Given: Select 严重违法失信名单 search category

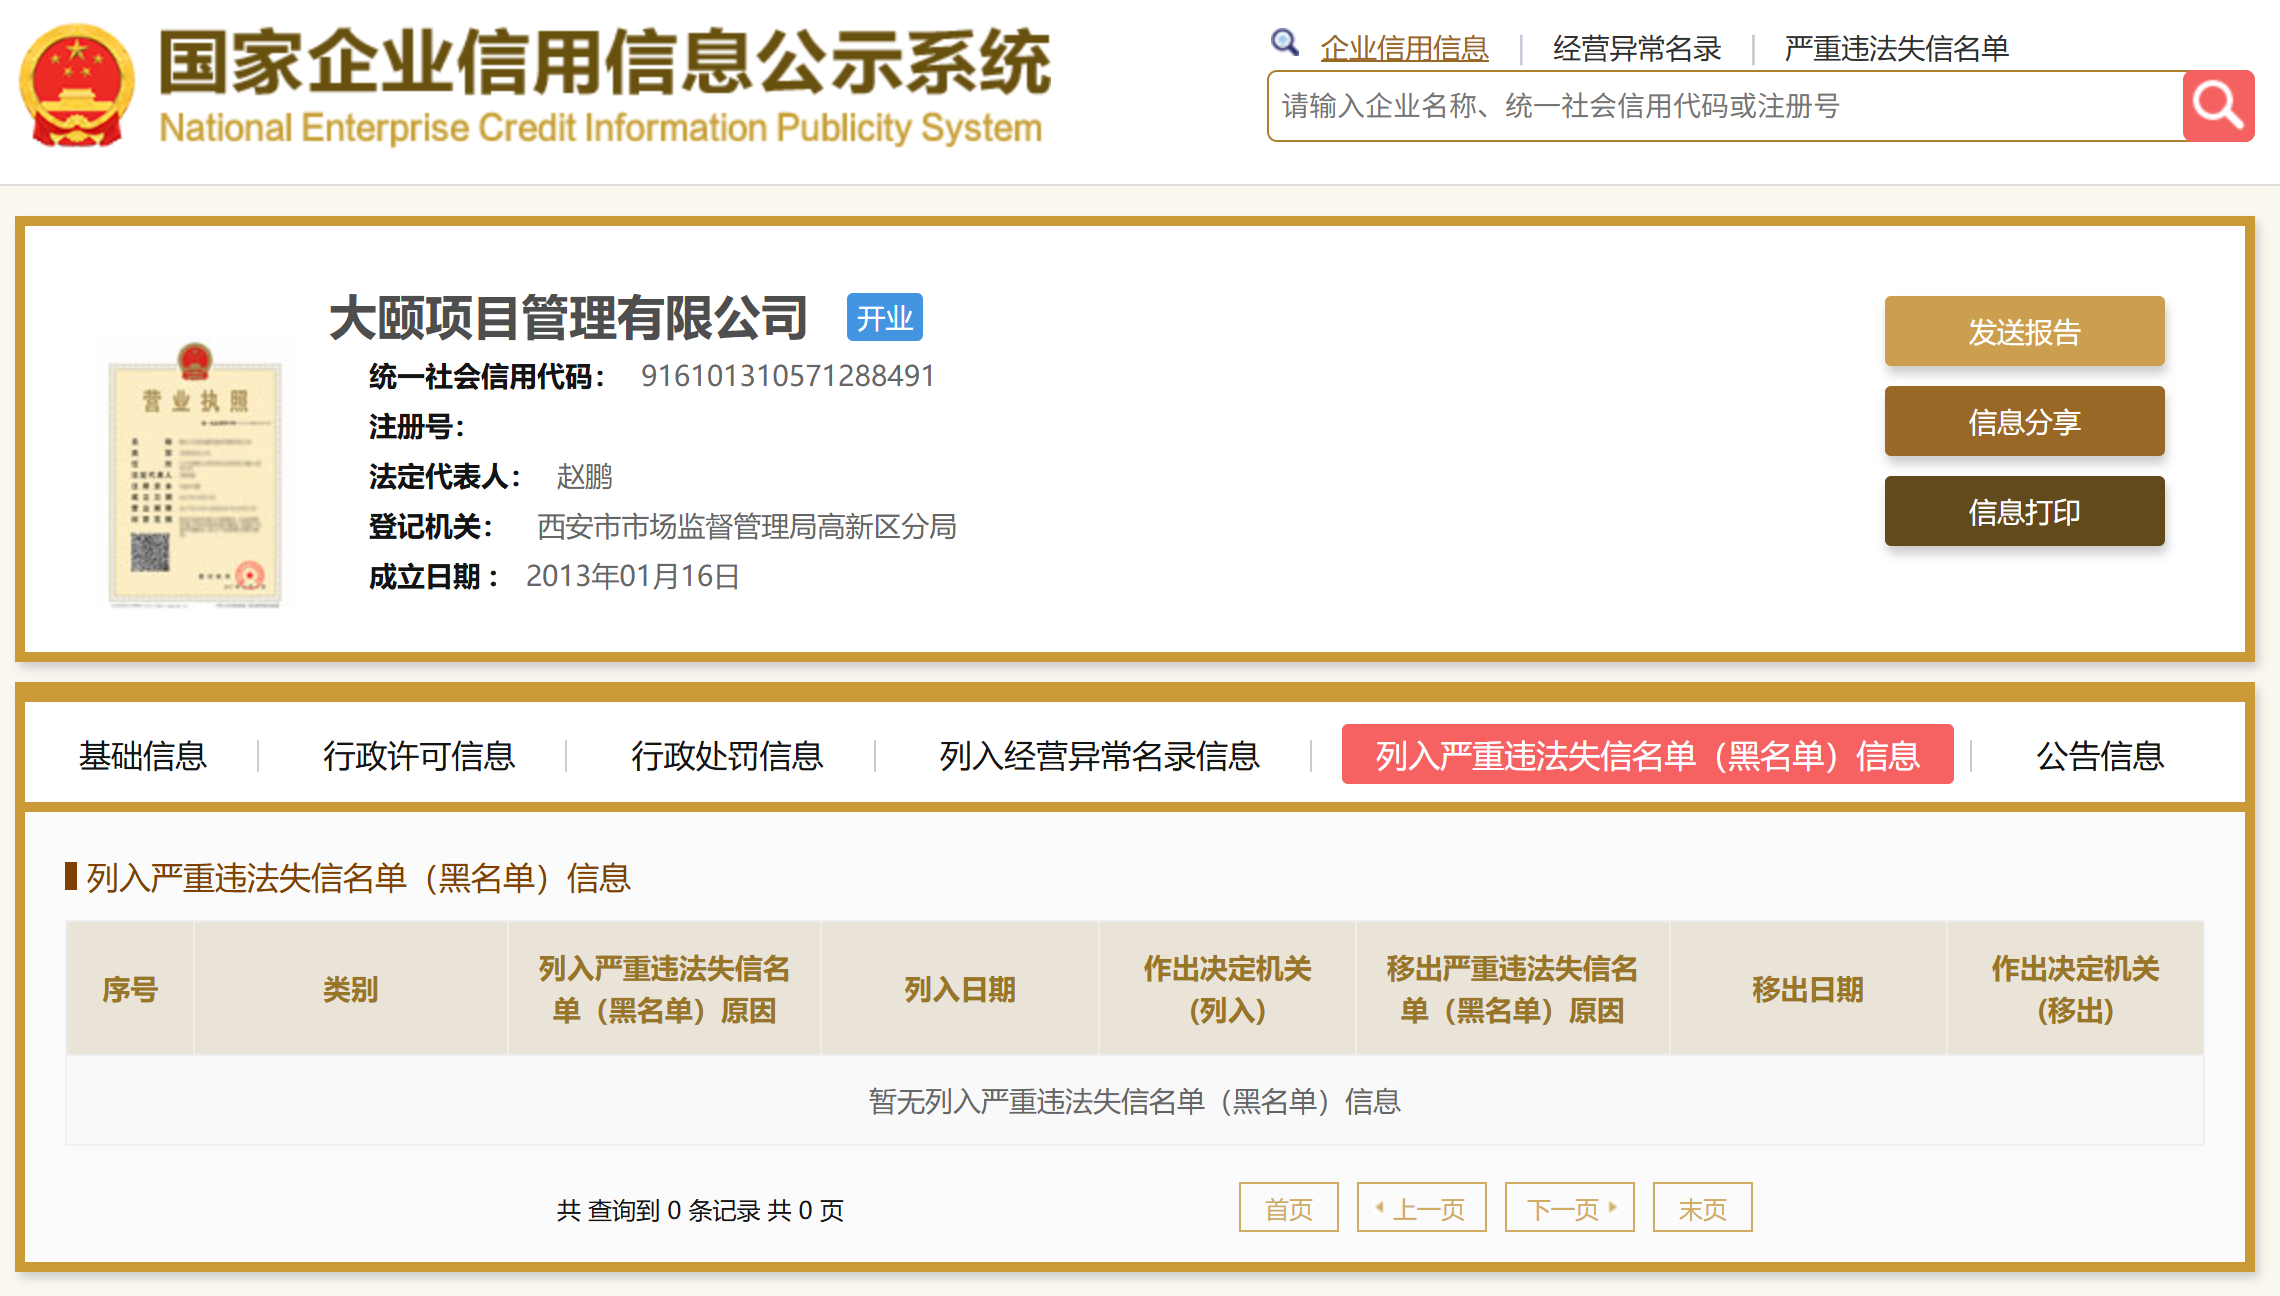Looking at the screenshot, I should 1896,48.
